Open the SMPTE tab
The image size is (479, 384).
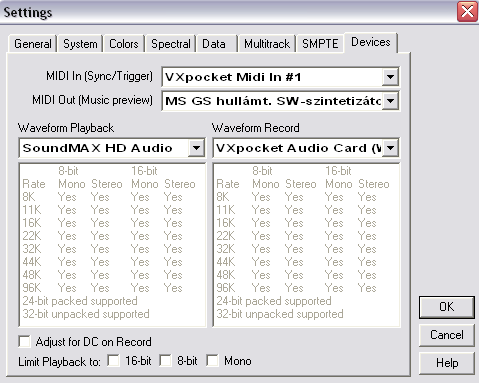(320, 44)
